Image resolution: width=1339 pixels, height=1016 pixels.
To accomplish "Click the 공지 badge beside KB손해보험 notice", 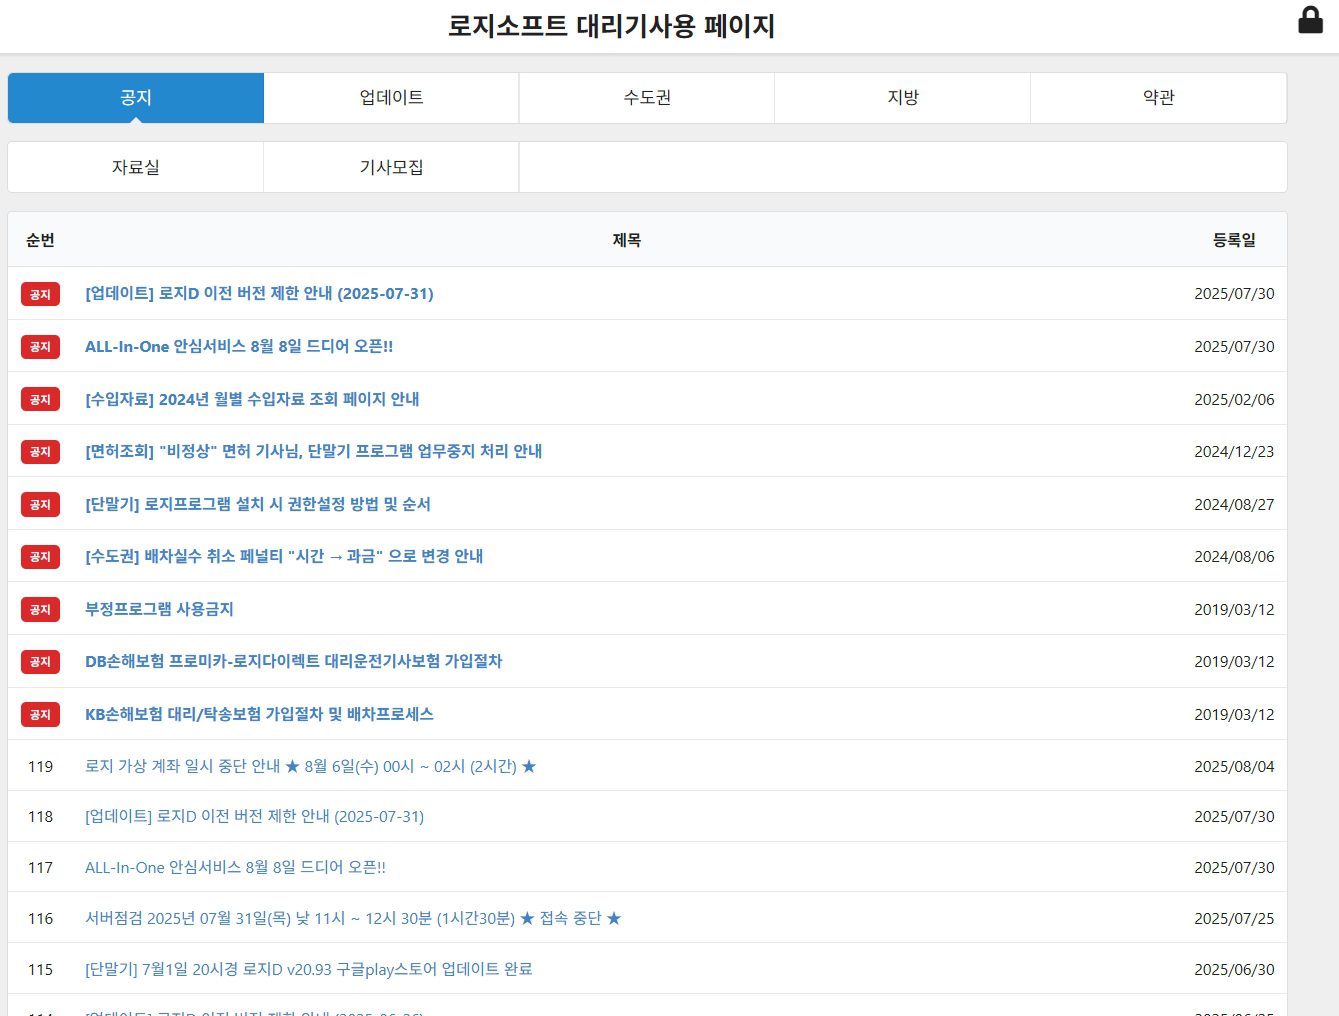I will point(40,714).
